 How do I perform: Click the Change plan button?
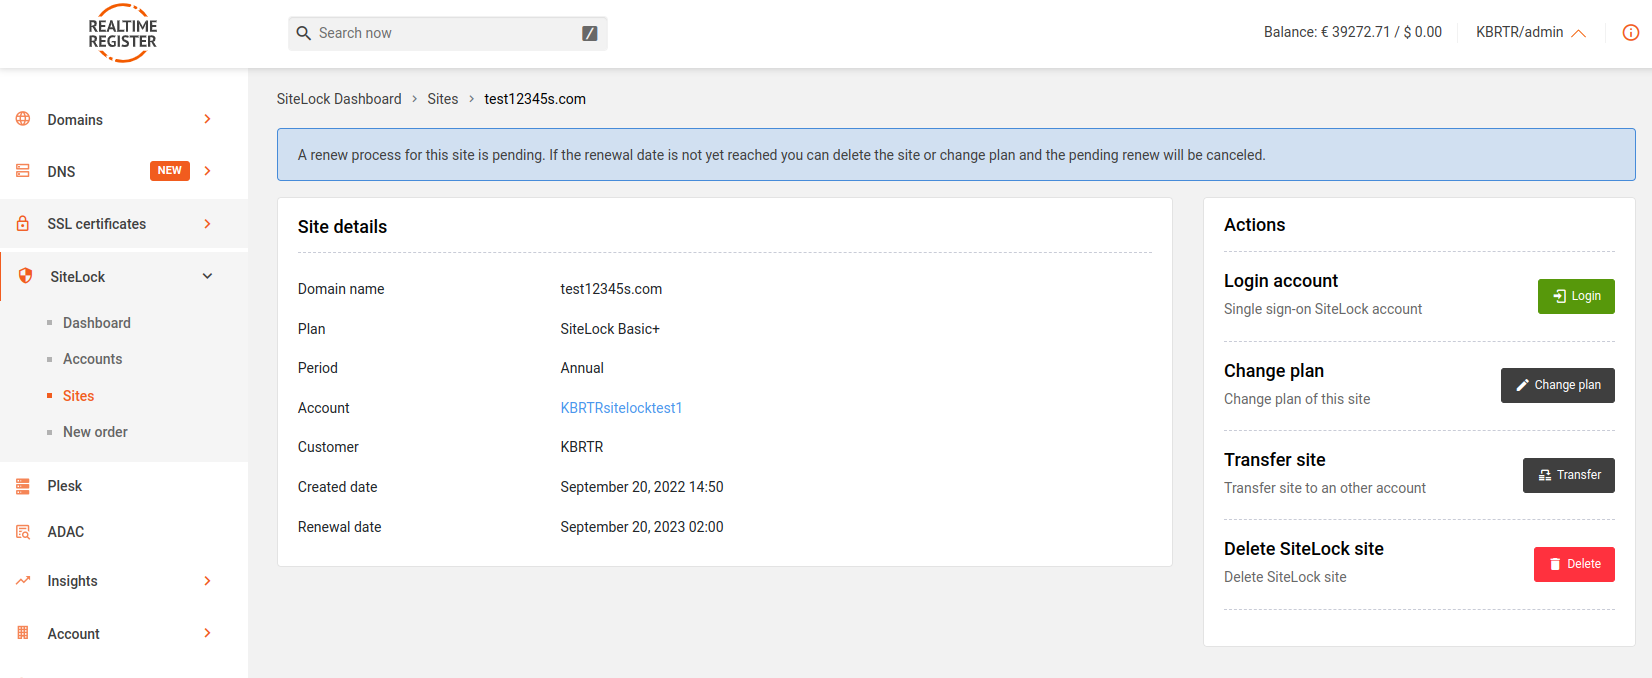(x=1557, y=385)
